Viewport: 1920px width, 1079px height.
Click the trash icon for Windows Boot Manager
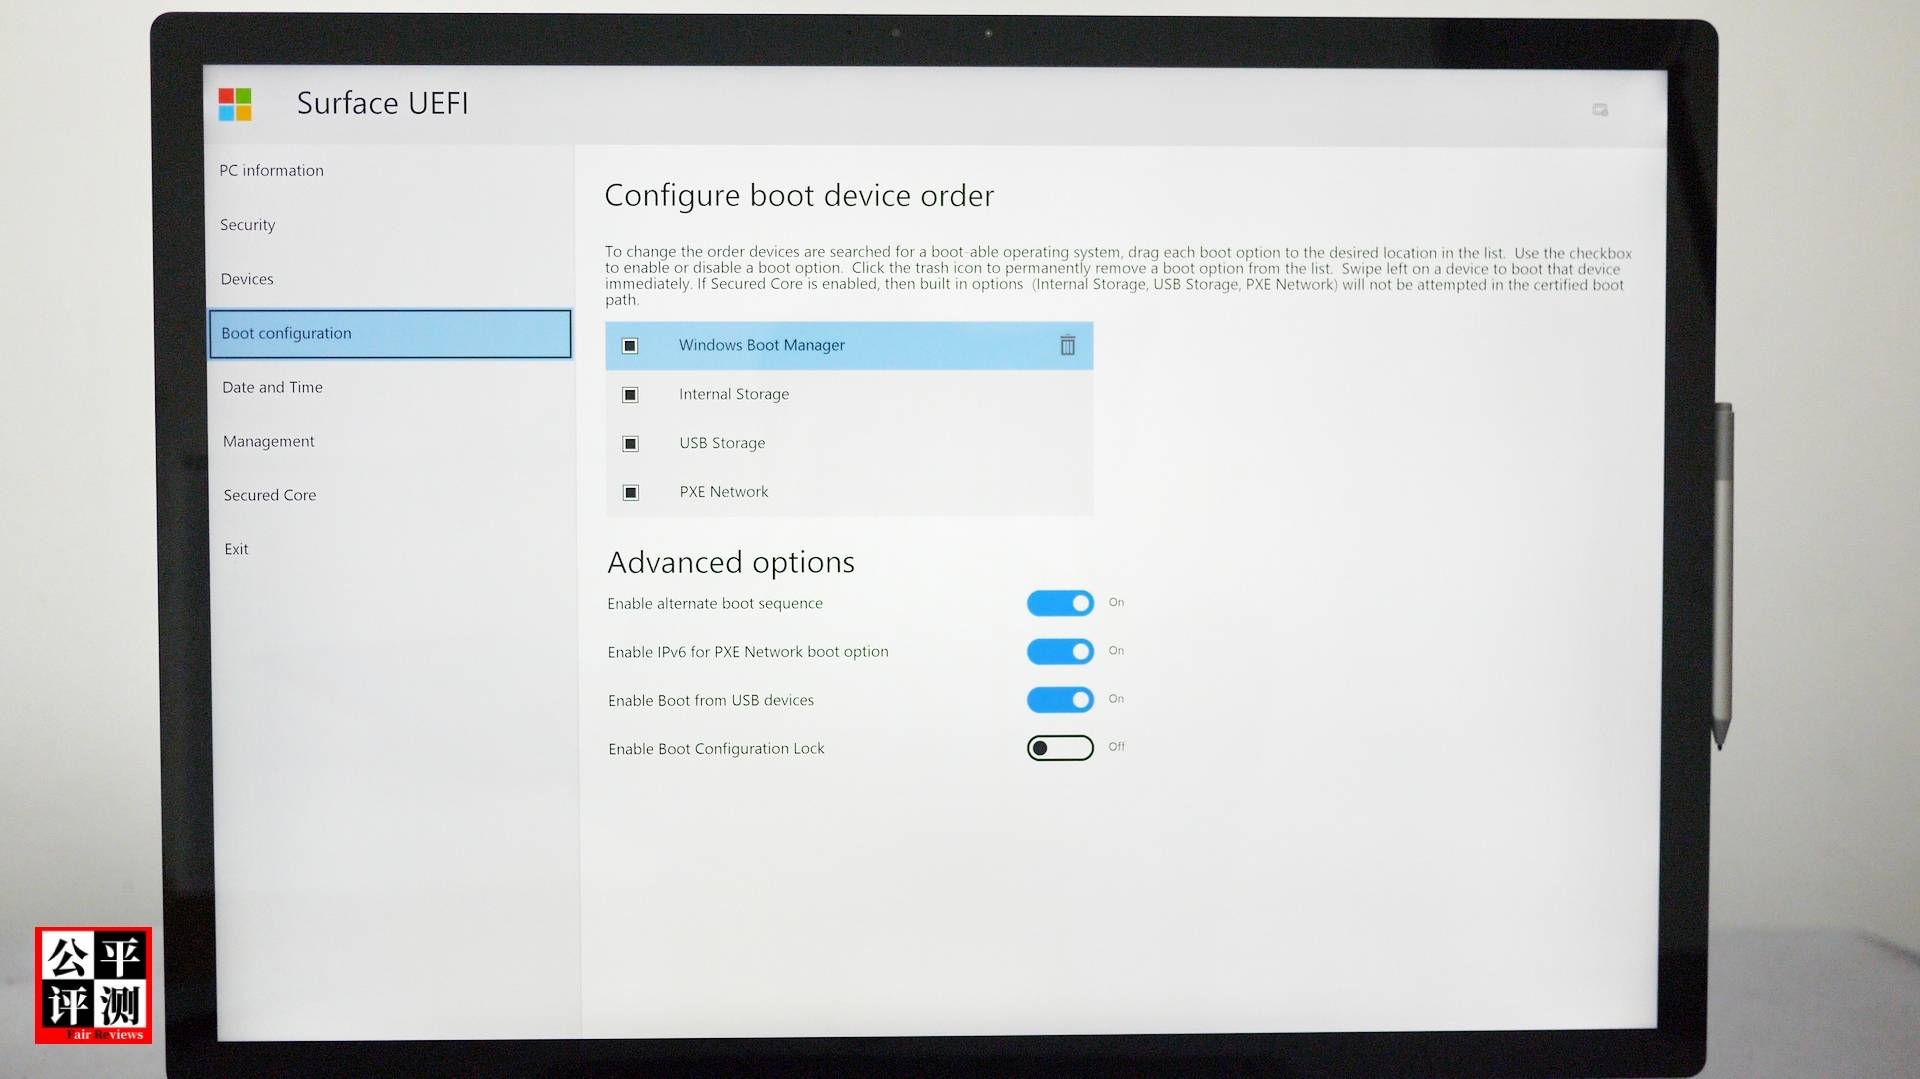click(1067, 345)
